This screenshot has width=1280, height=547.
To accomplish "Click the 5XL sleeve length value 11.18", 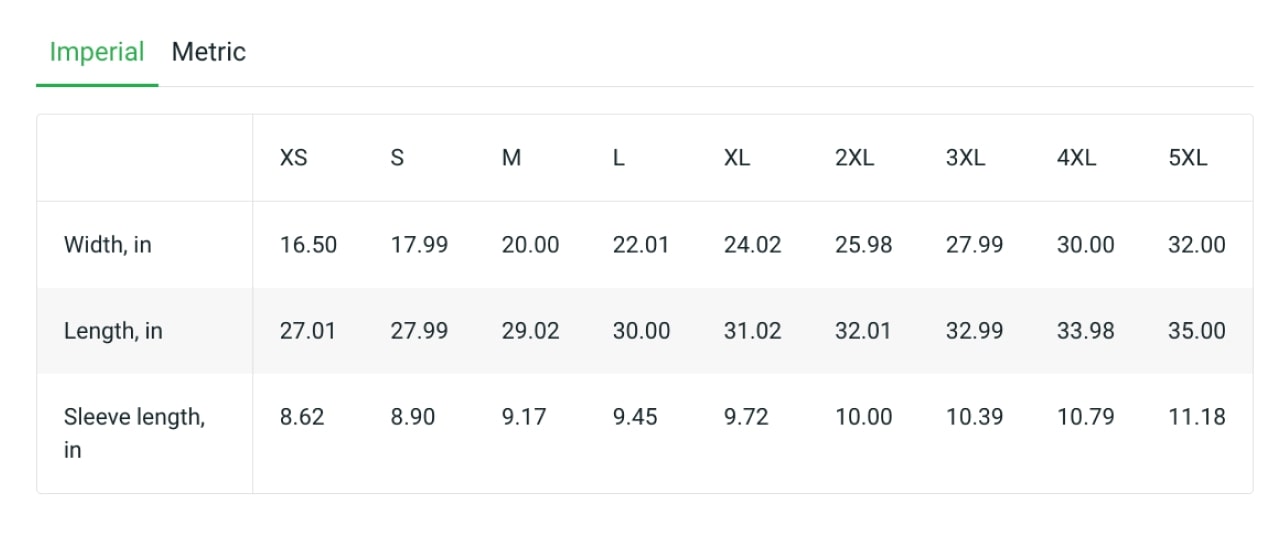I will coord(1196,417).
